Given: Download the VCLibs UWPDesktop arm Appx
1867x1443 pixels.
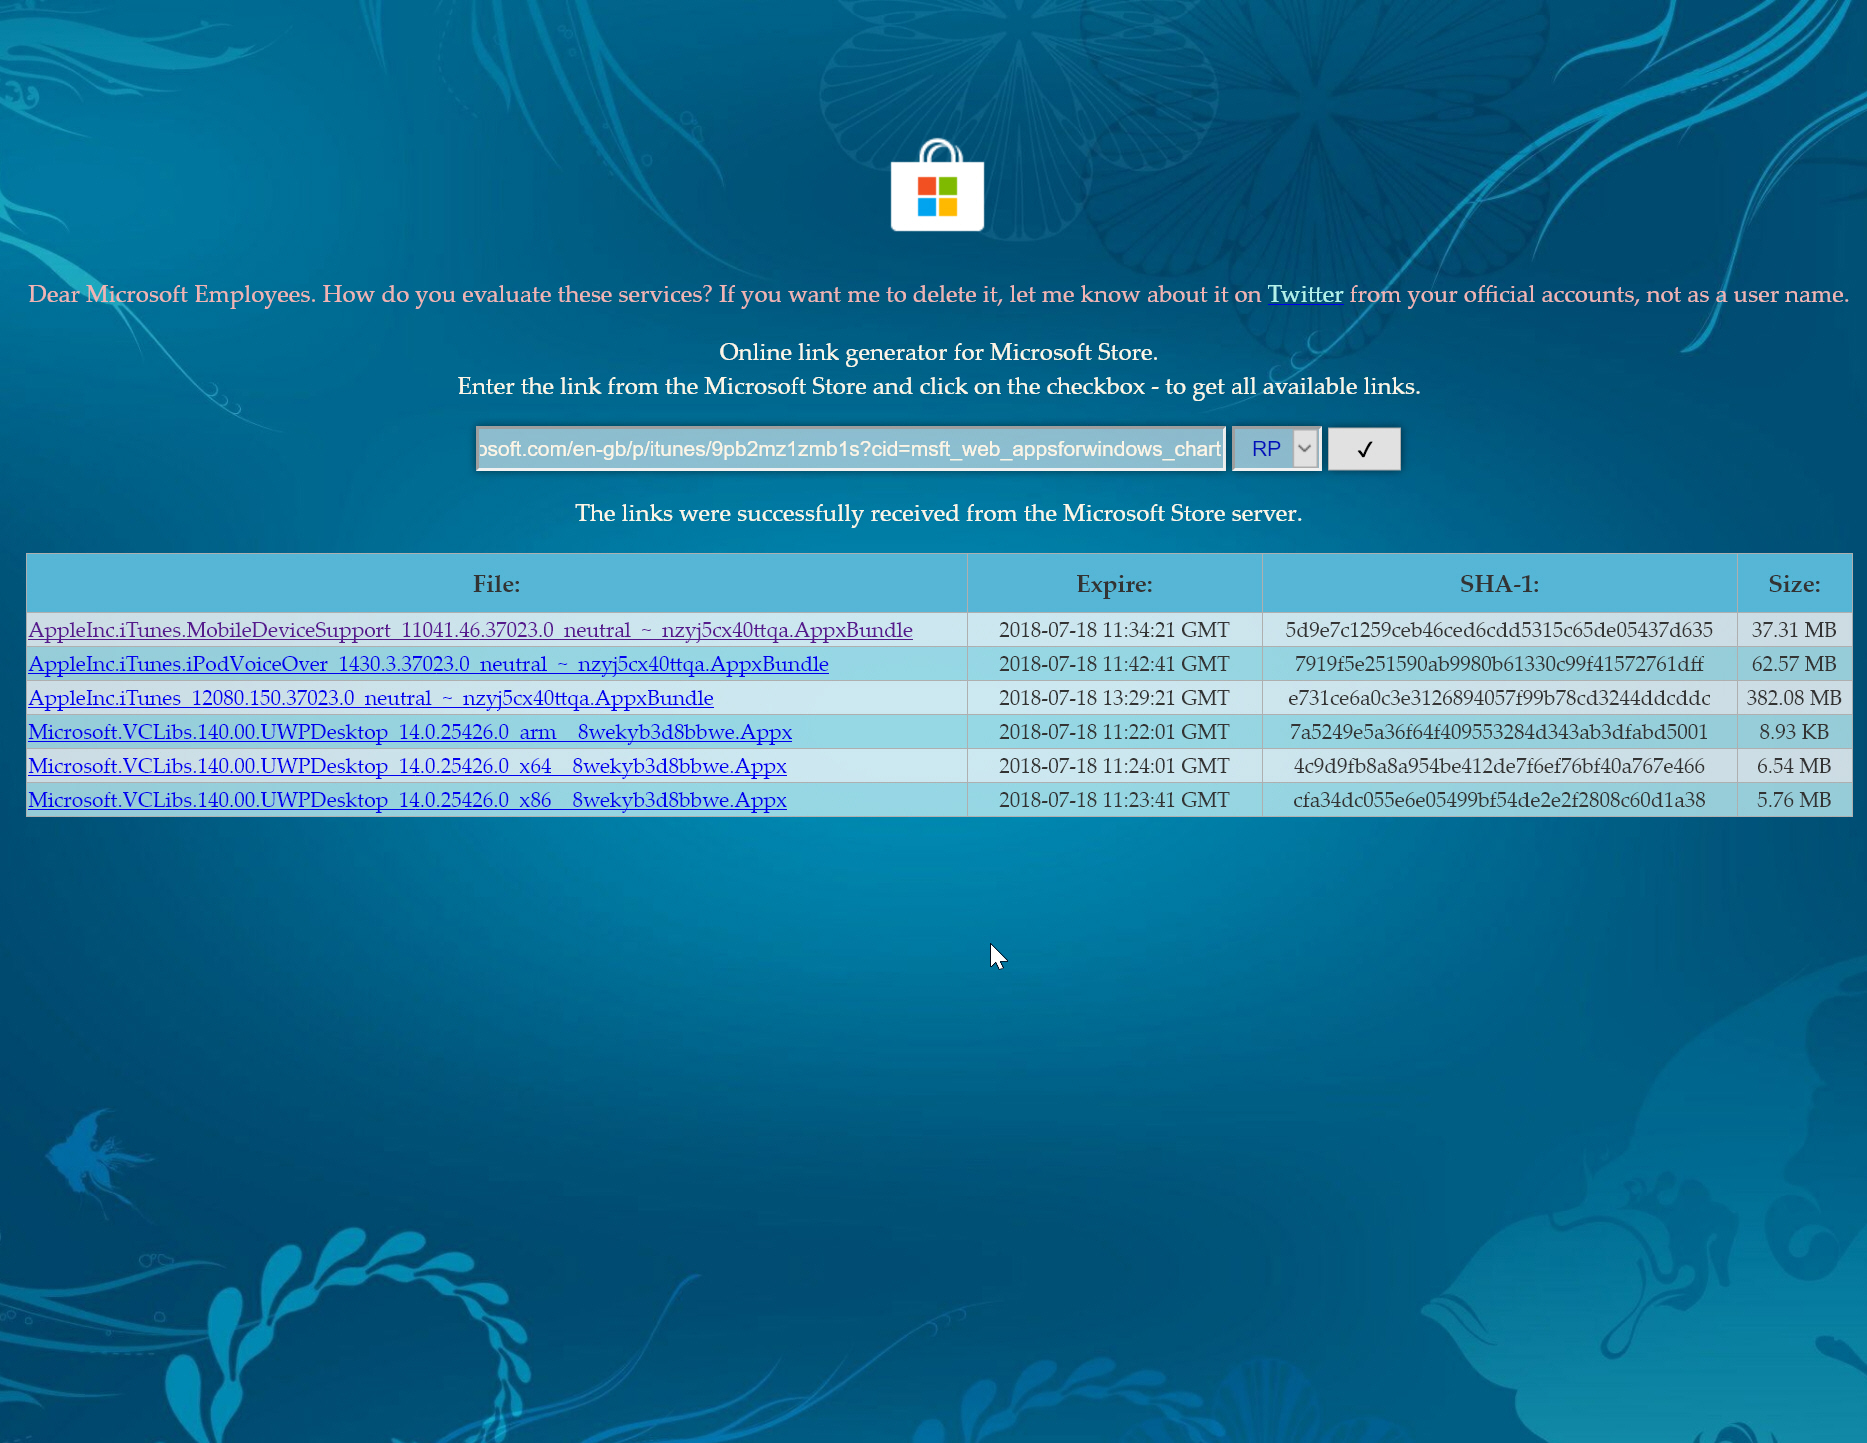Looking at the screenshot, I should click(x=410, y=732).
